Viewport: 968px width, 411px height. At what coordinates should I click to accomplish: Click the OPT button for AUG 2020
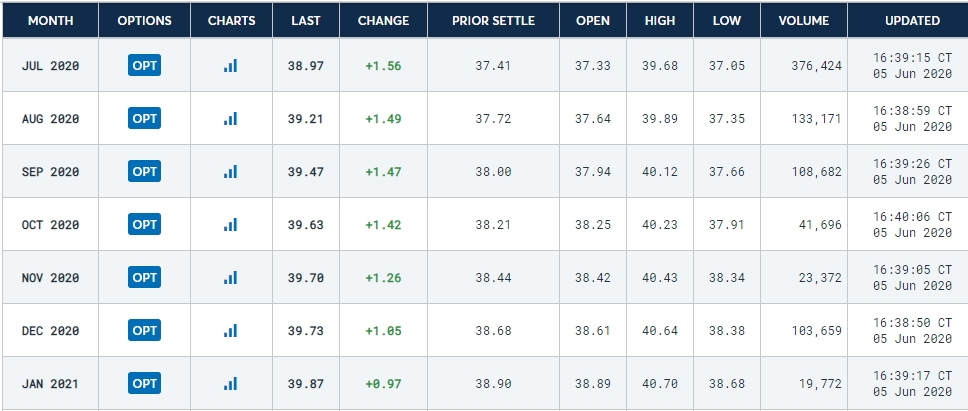click(144, 118)
